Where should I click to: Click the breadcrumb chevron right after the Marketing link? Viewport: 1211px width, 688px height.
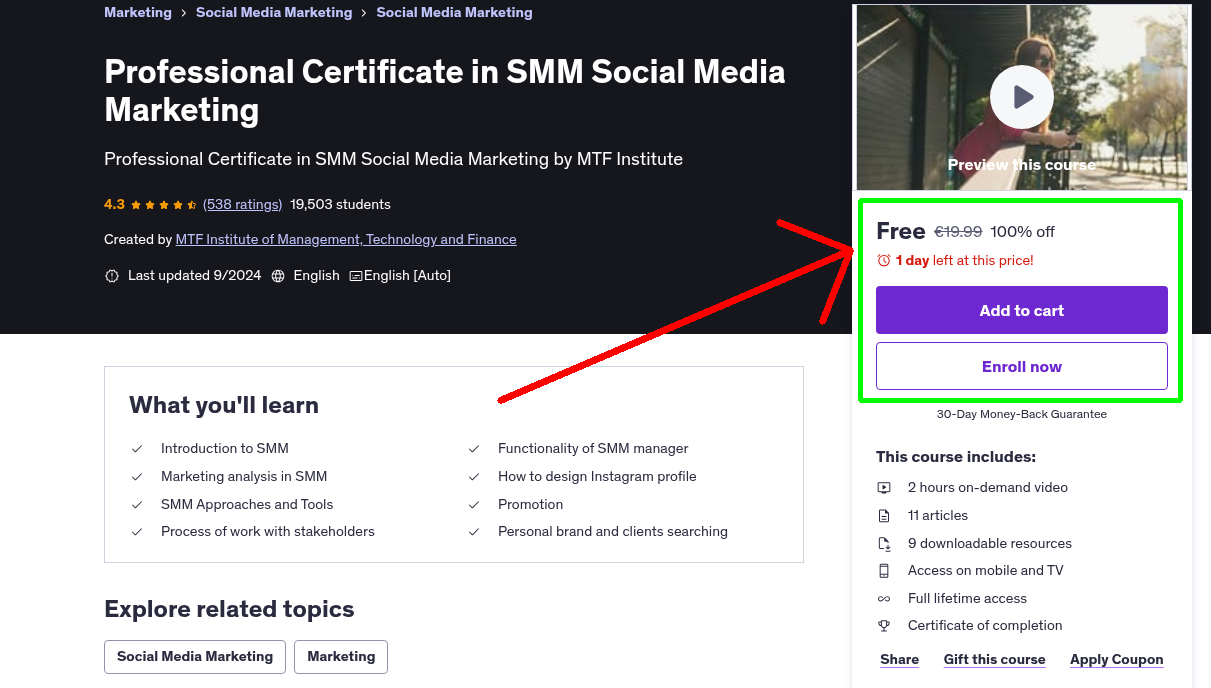[x=184, y=13]
